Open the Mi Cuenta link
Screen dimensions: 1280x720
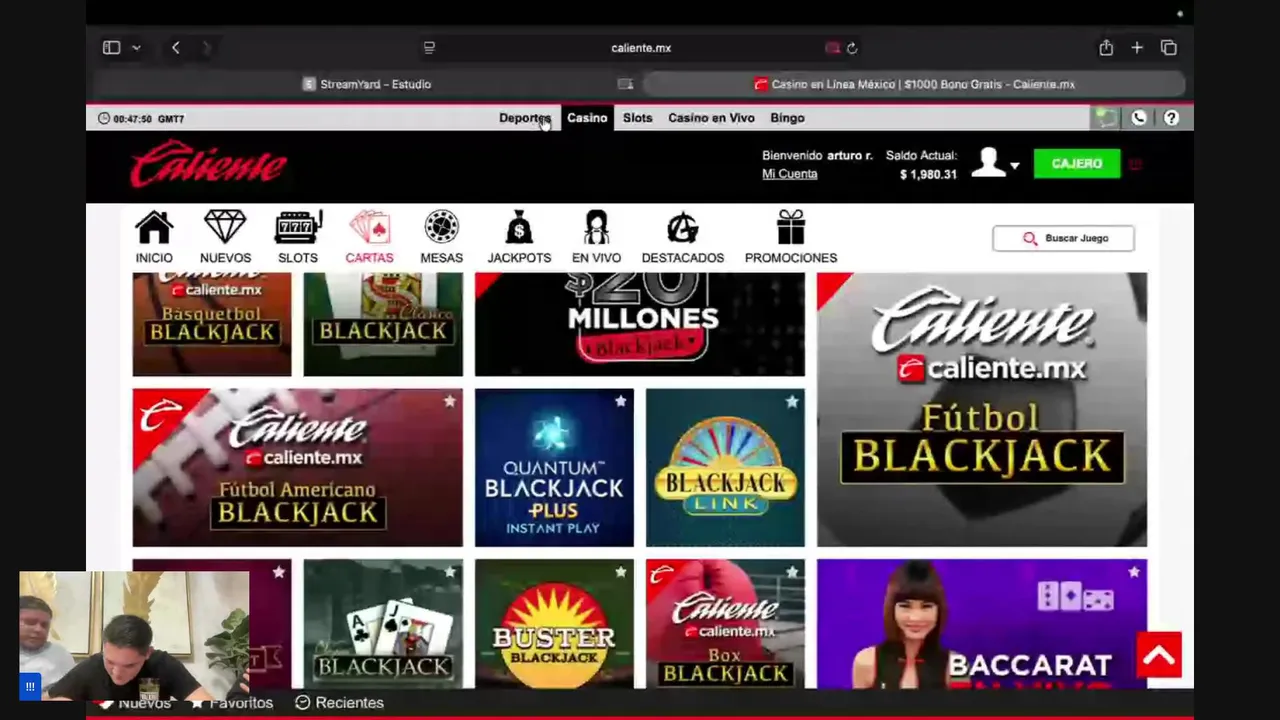(x=790, y=174)
